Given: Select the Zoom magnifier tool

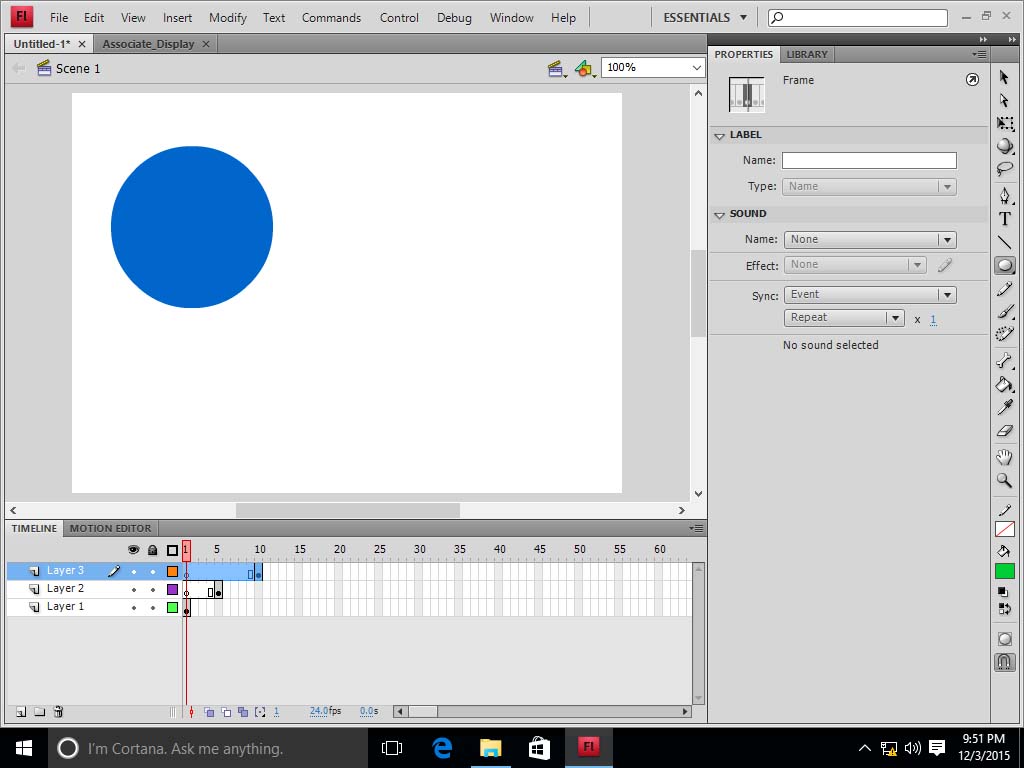Looking at the screenshot, I should pyautogui.click(x=1004, y=480).
